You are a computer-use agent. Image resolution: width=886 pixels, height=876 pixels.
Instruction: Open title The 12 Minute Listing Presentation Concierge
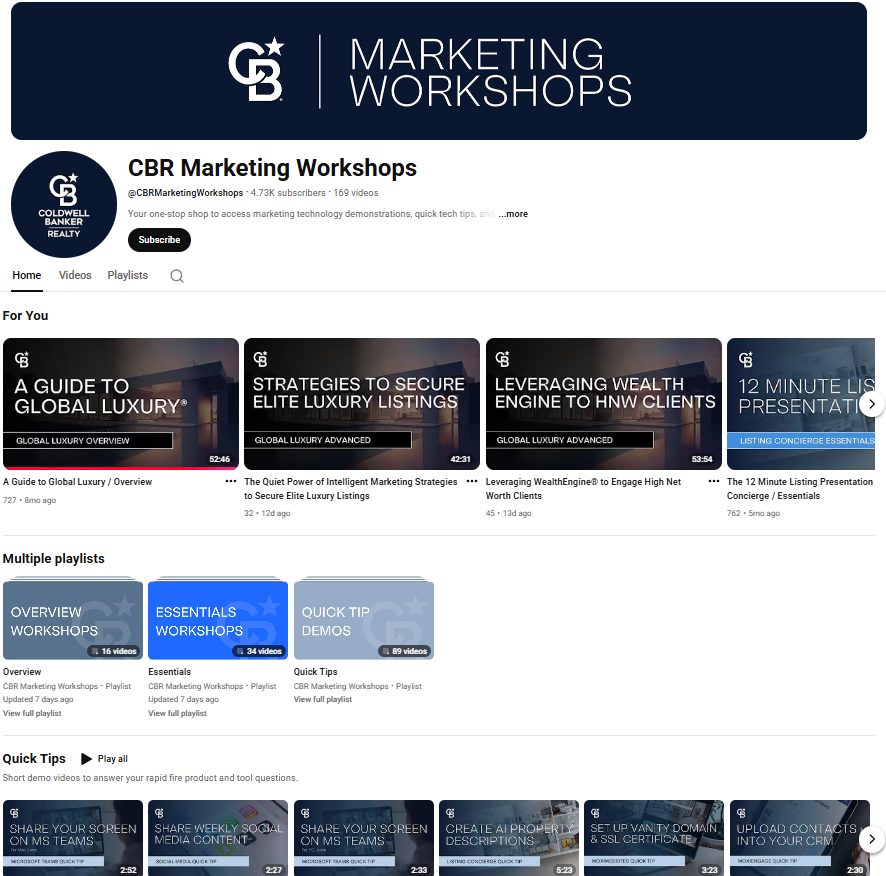[x=800, y=488]
